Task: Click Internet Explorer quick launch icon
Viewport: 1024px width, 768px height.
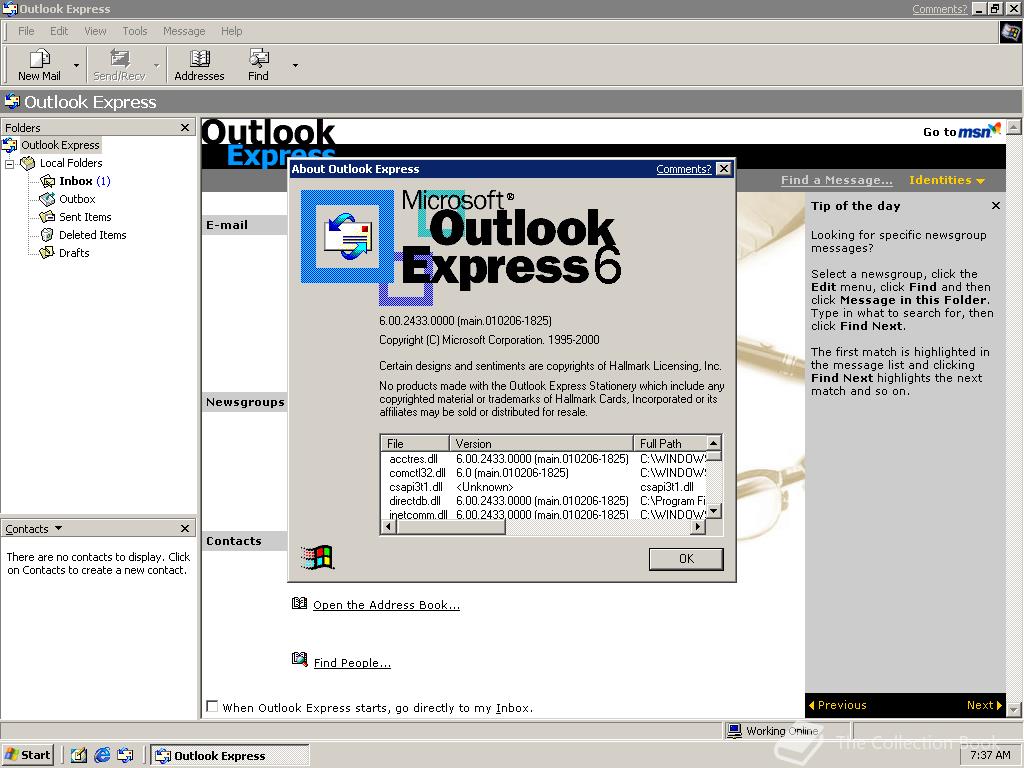Action: pyautogui.click(x=102, y=756)
